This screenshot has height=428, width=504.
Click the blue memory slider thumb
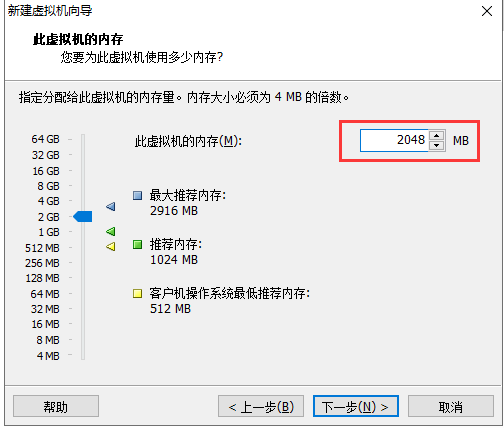83,216
